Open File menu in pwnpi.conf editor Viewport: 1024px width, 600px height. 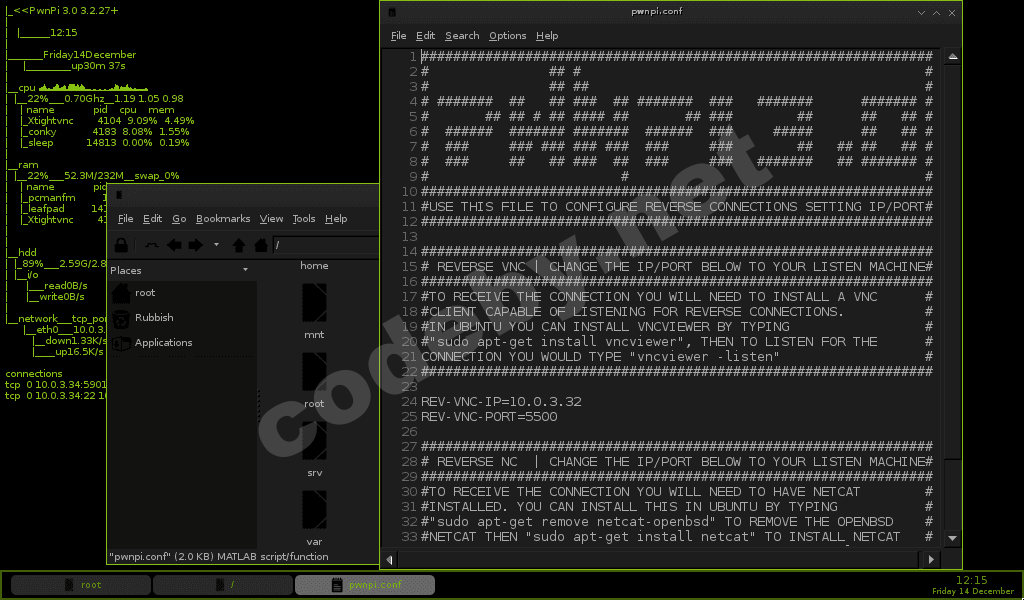(x=398, y=36)
